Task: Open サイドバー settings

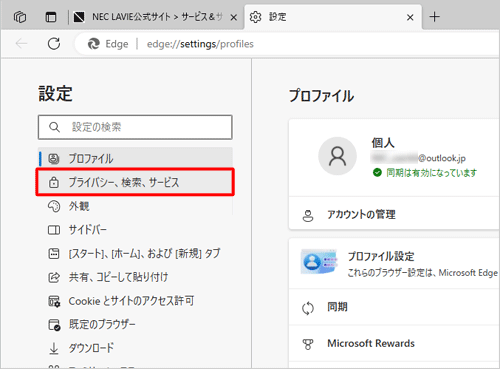Action: coord(135,230)
